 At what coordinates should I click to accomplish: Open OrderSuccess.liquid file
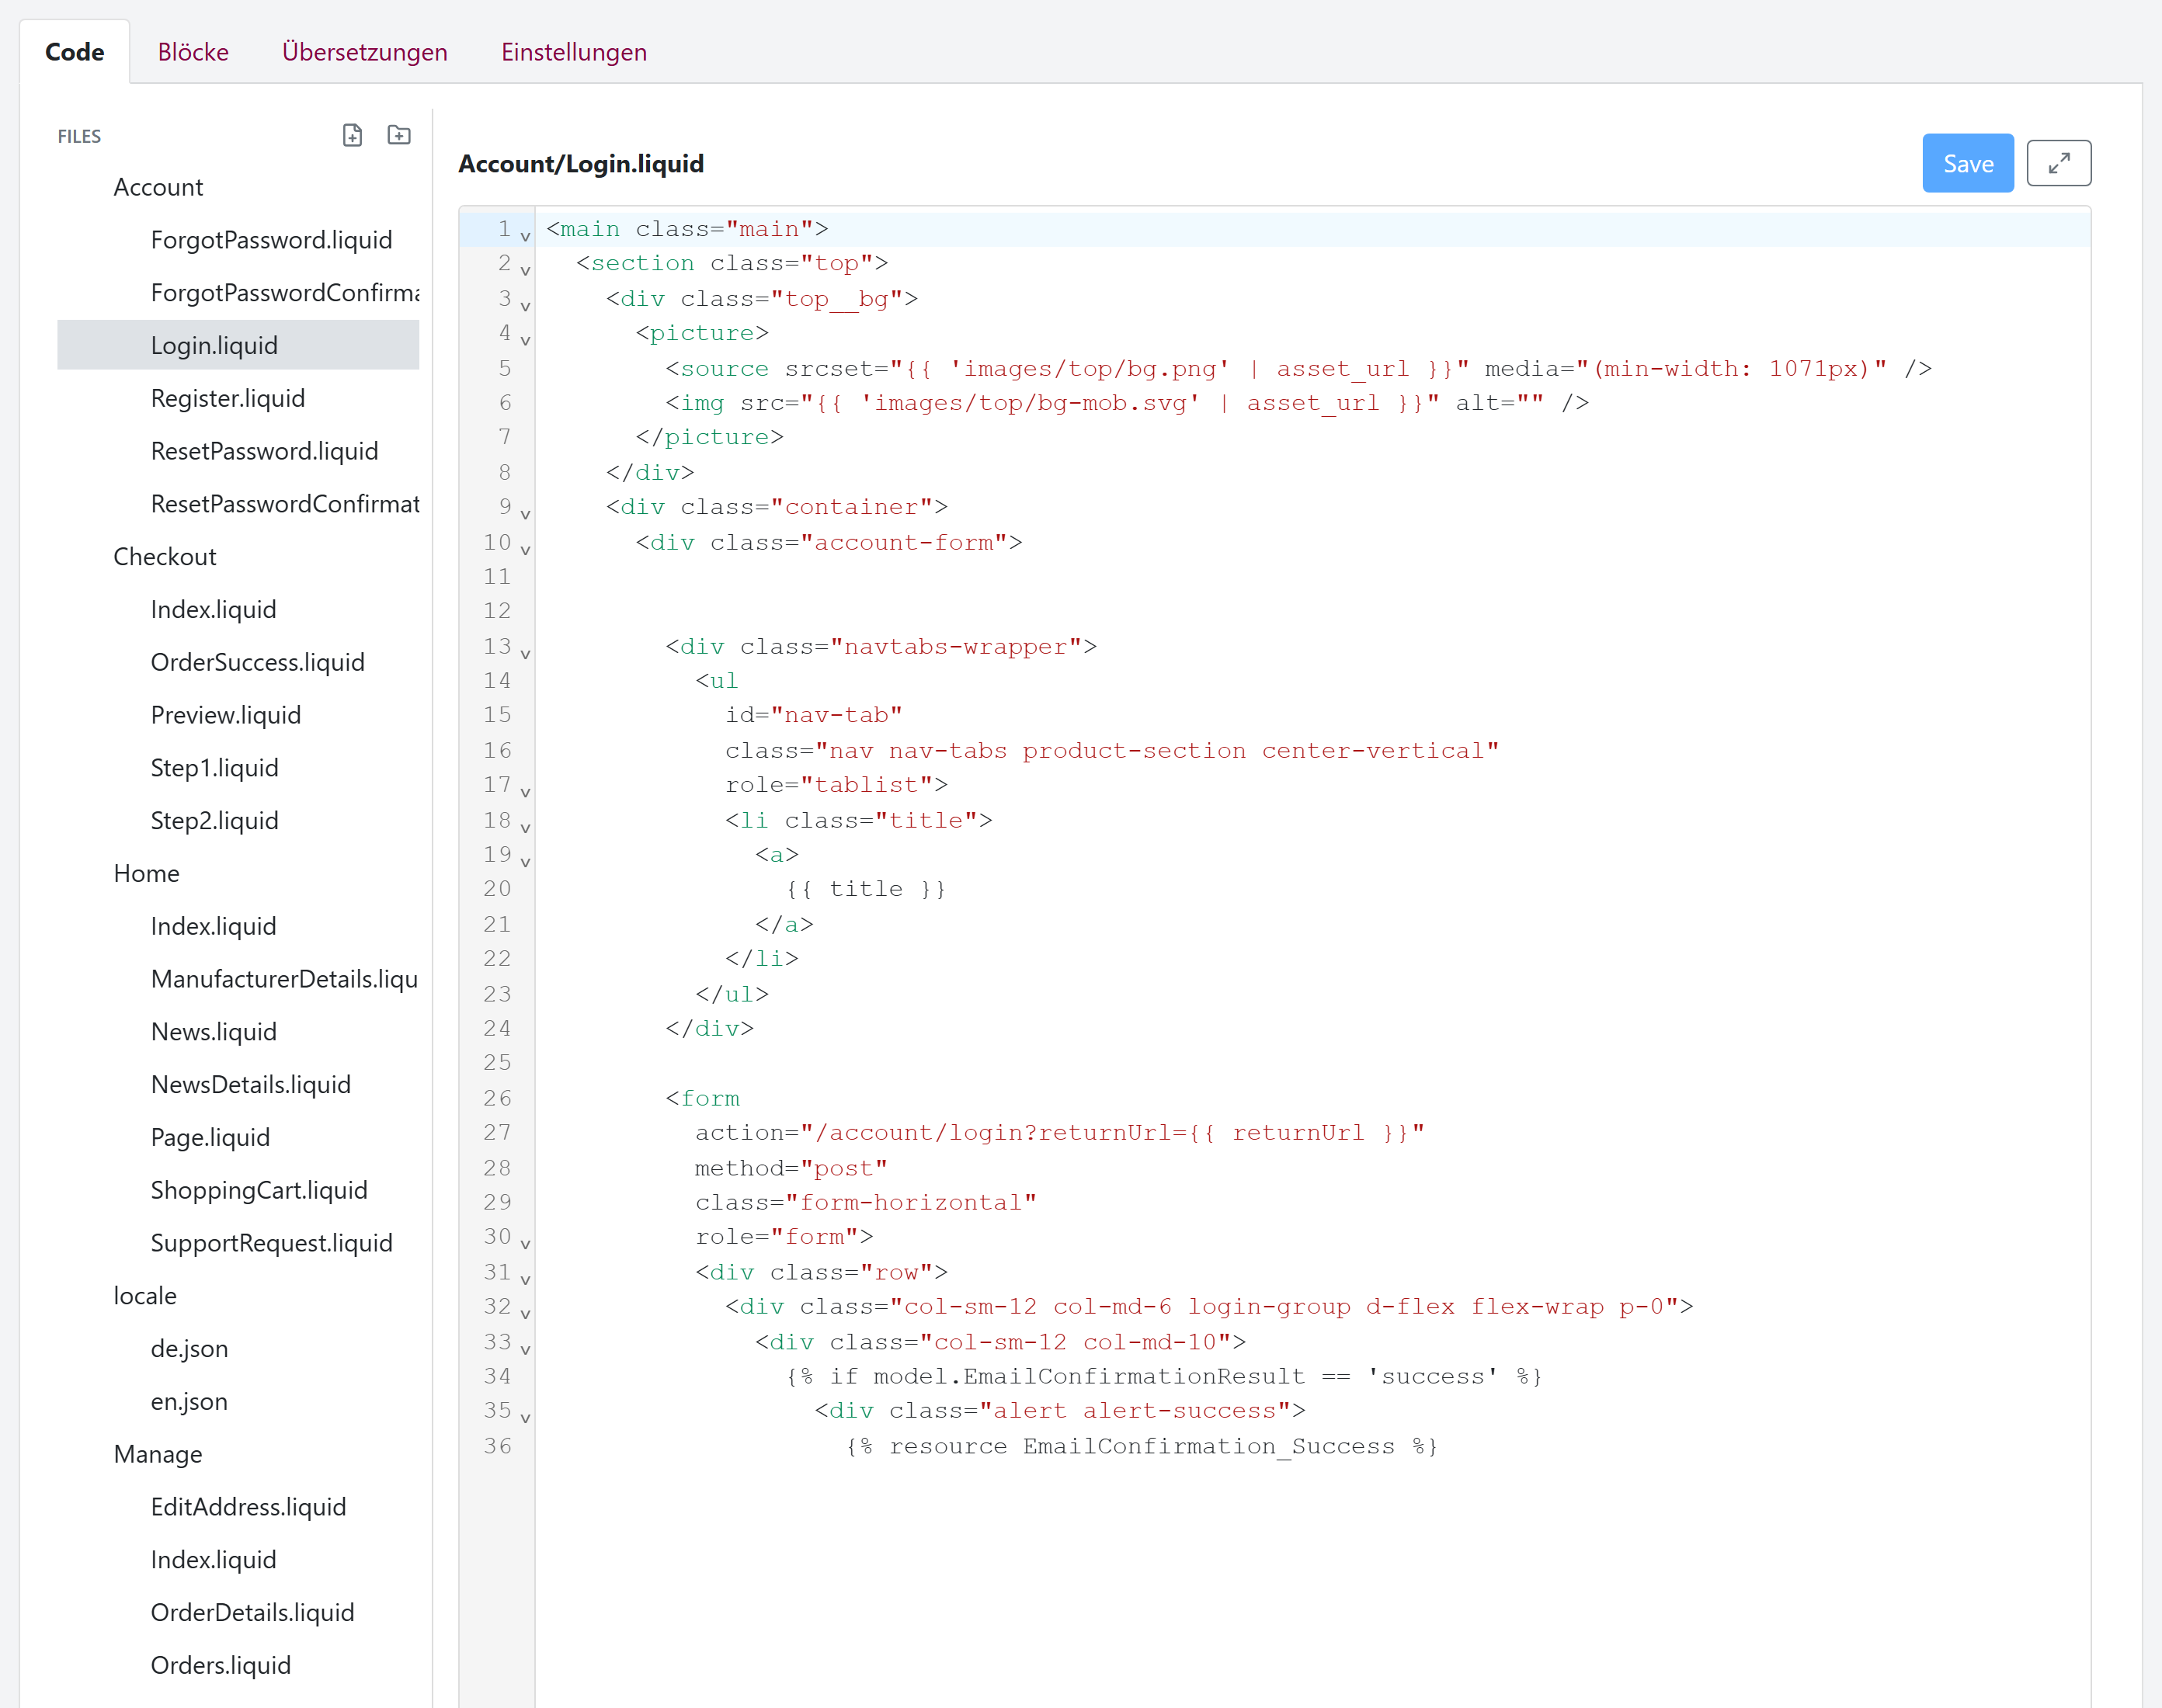pos(257,662)
